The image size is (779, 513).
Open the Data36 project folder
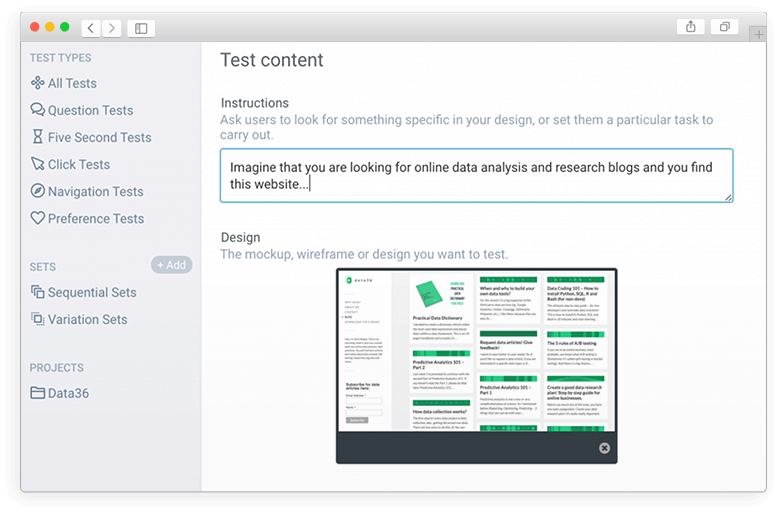click(x=60, y=393)
